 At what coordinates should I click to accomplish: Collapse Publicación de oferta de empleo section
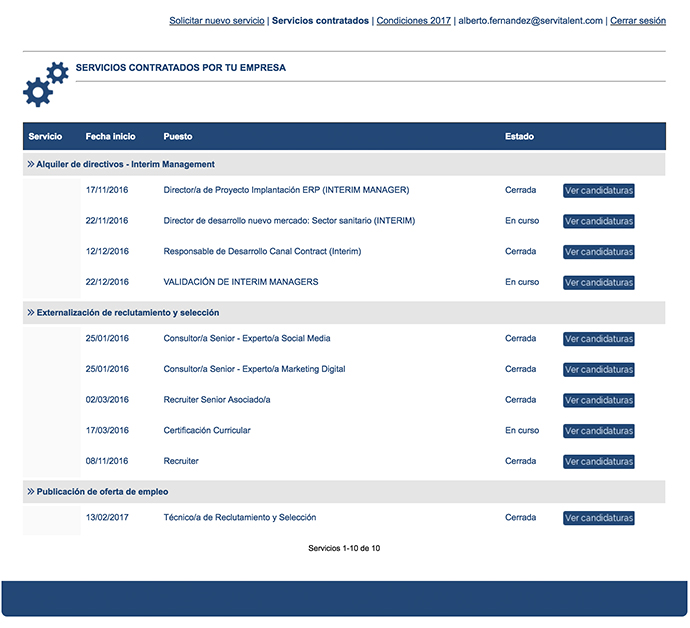coord(31,492)
